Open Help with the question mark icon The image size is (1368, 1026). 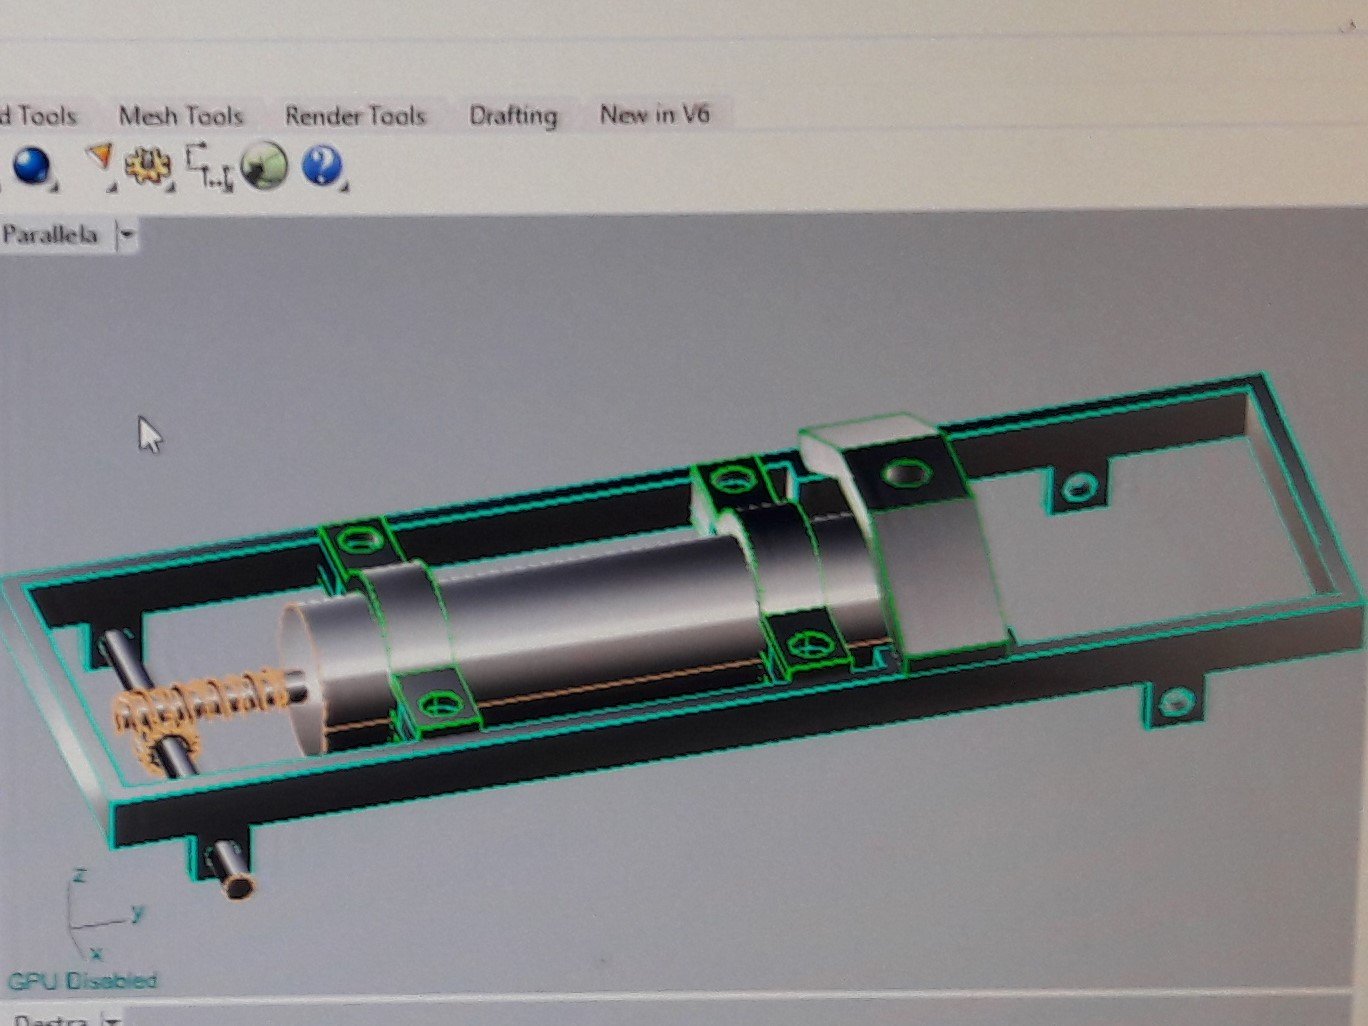click(x=322, y=165)
